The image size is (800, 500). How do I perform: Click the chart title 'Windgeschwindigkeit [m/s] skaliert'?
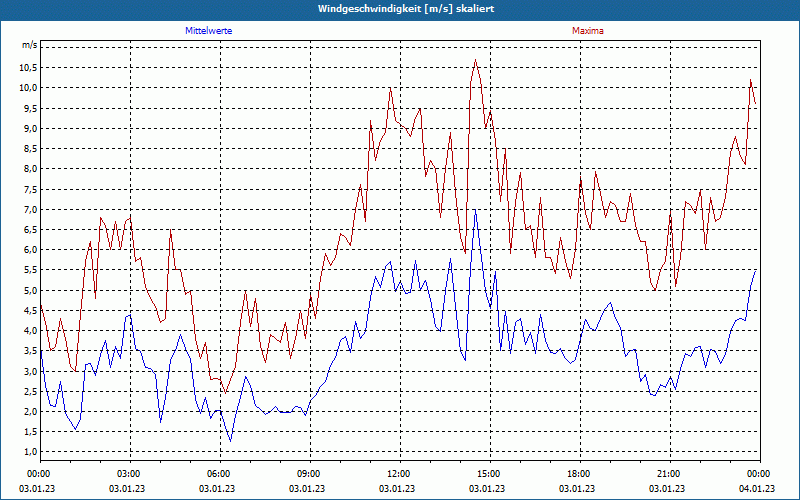[406, 9]
